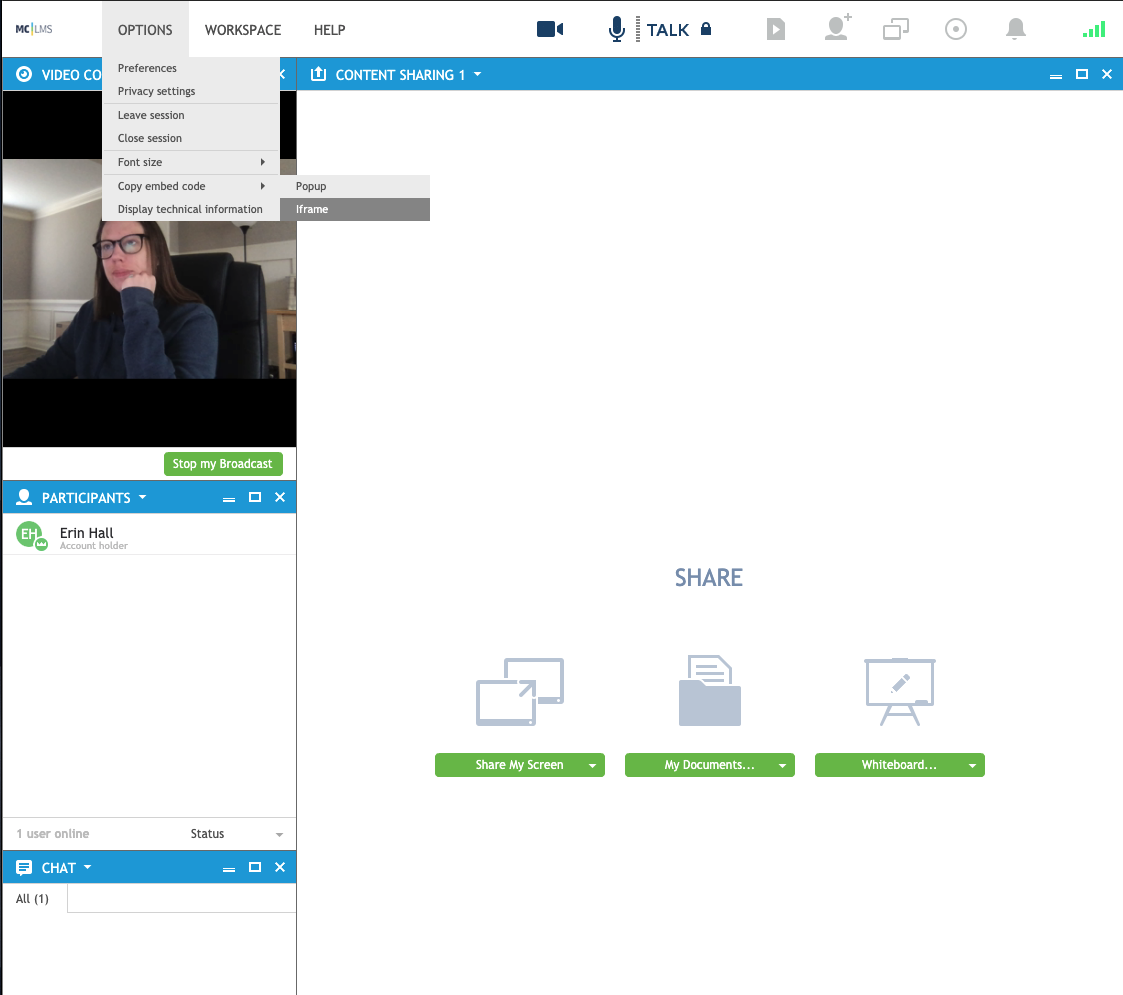Maximize the Content Sharing panel

point(1081,74)
